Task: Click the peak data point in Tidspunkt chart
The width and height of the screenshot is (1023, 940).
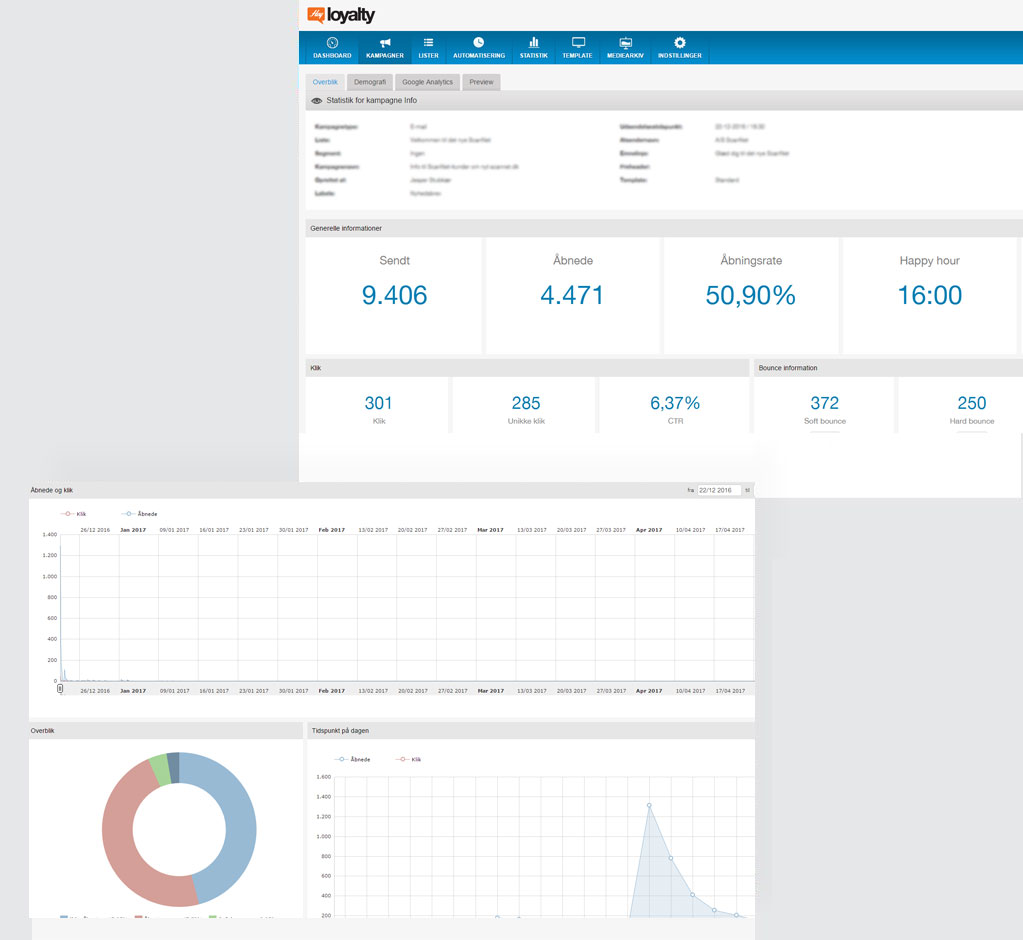Action: 649,805
